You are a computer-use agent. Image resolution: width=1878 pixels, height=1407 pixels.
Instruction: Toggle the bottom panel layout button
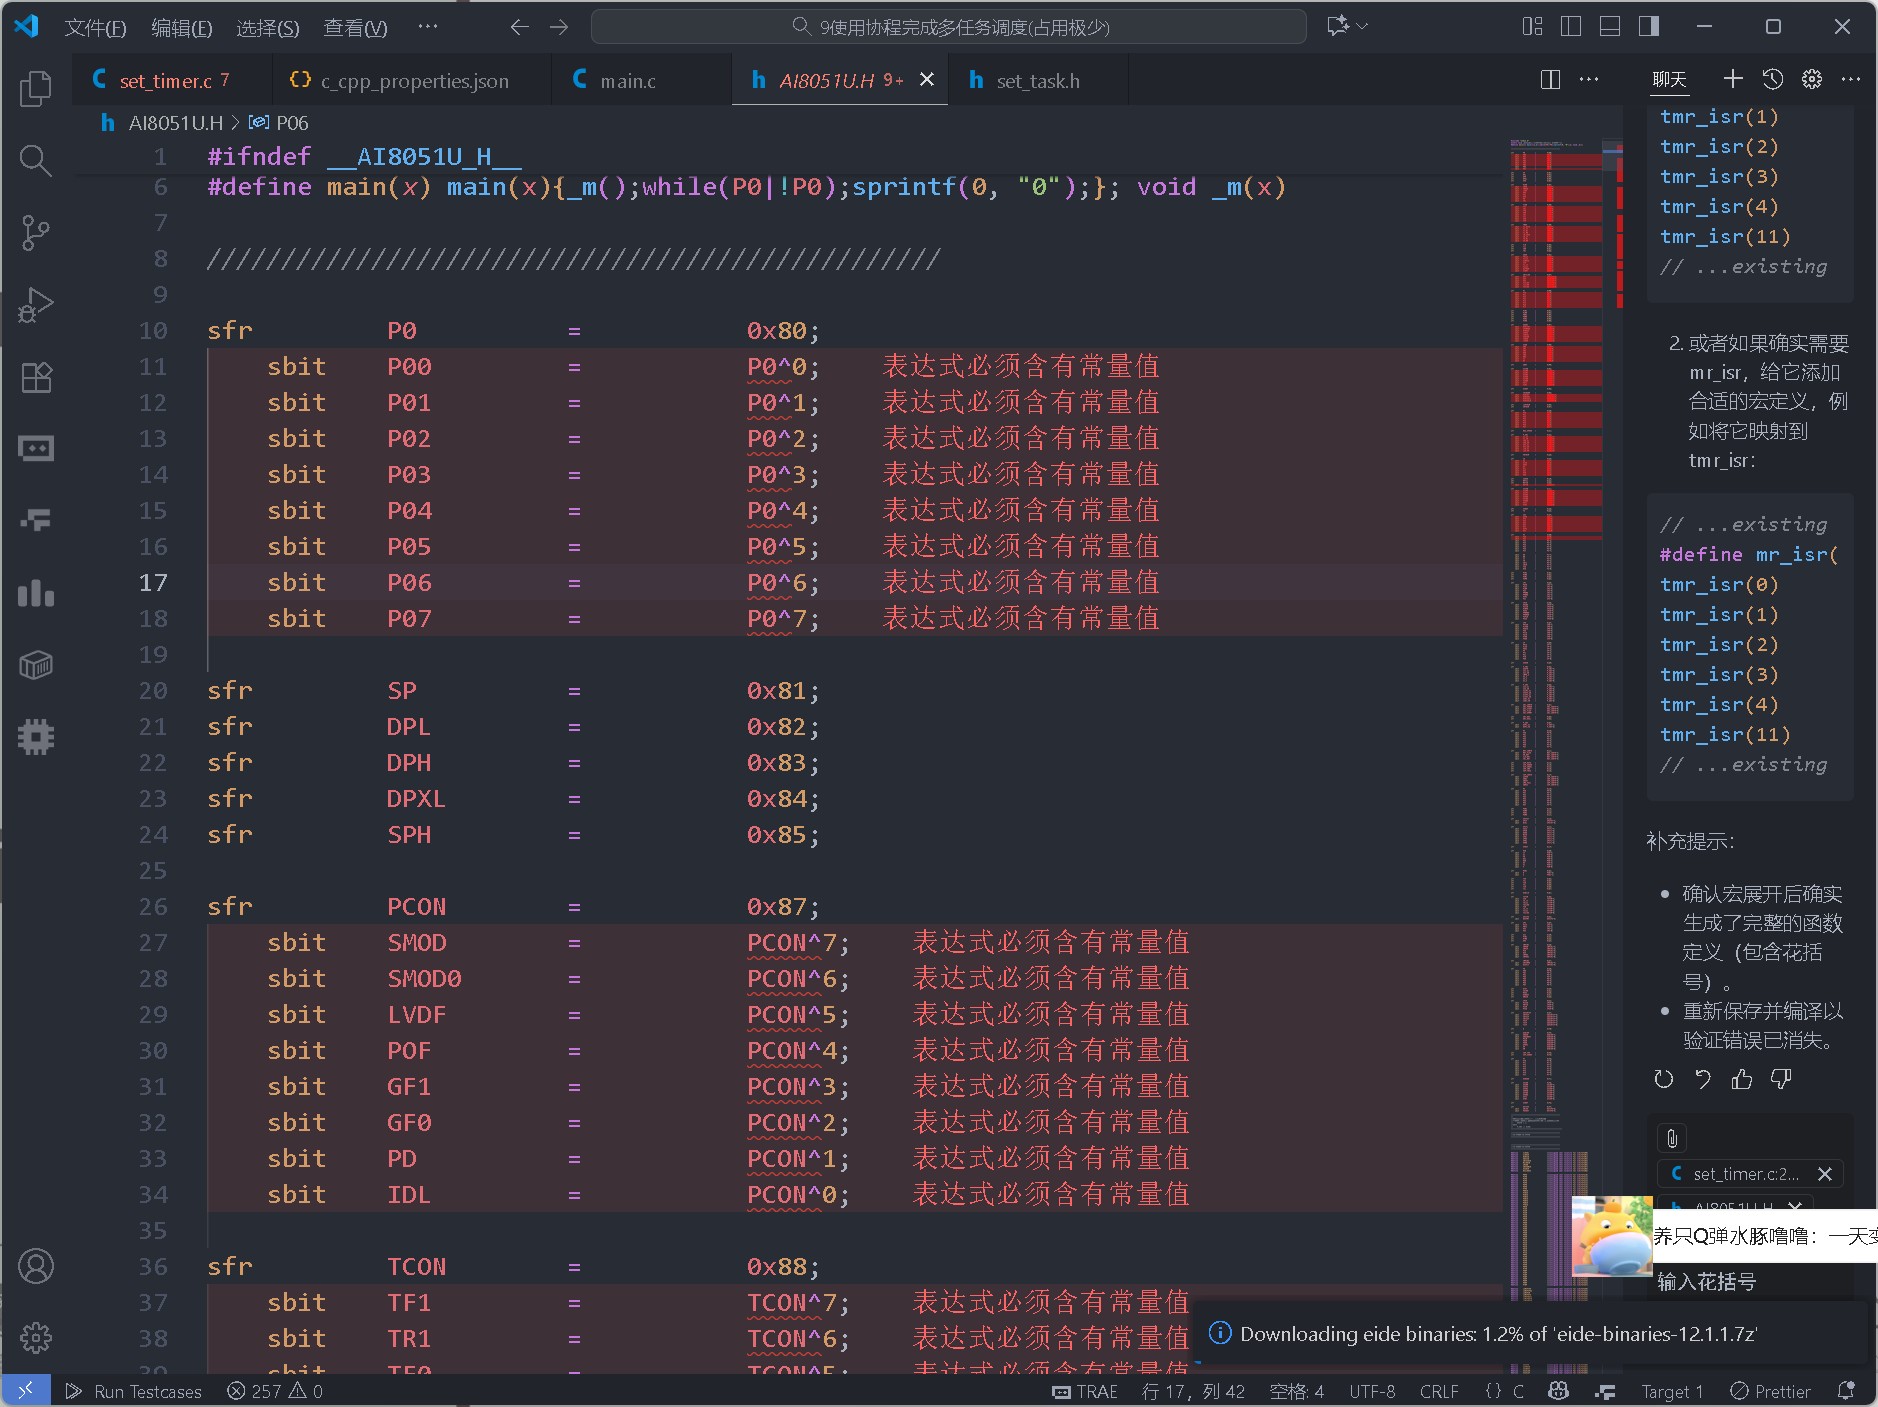(1610, 27)
